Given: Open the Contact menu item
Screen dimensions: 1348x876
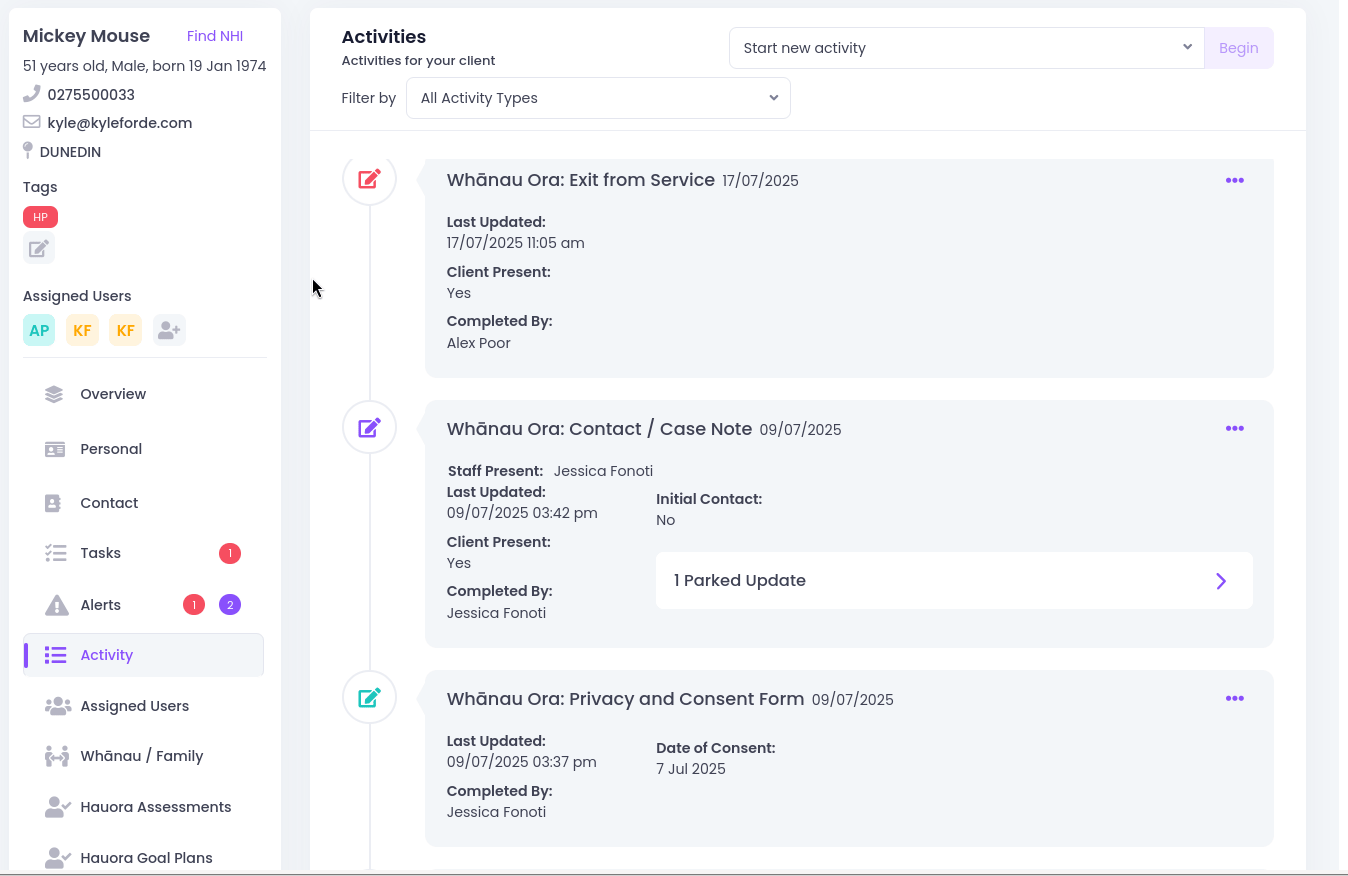Looking at the screenshot, I should click(144, 503).
